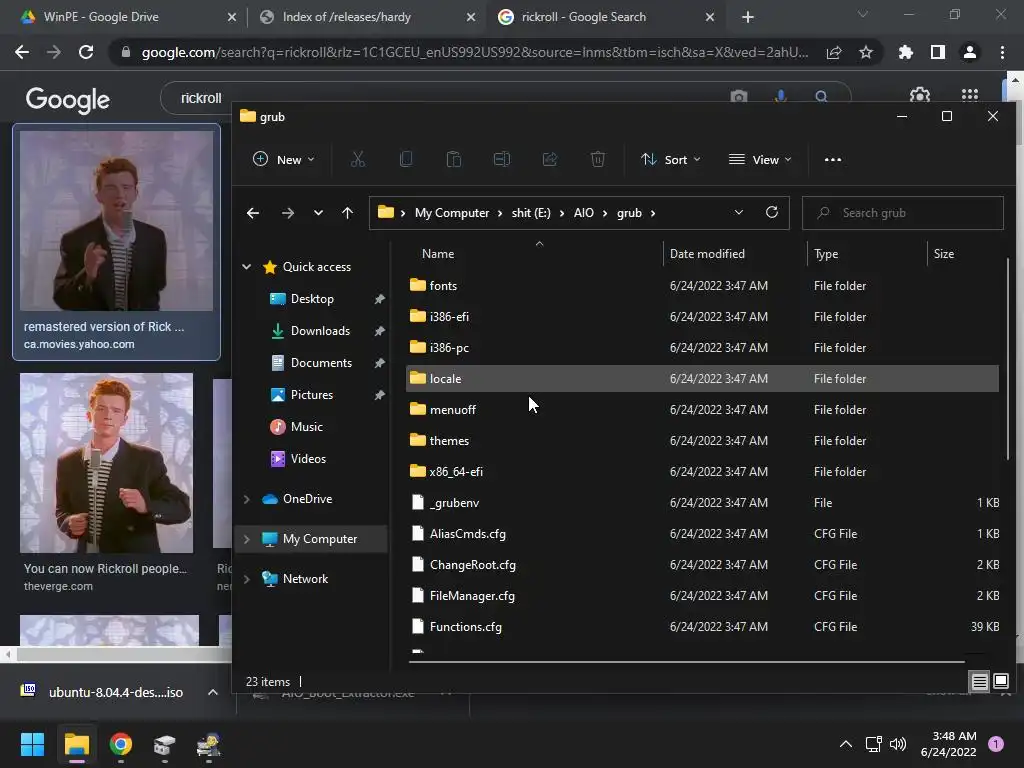The height and width of the screenshot is (768, 1024).
Task: Click the Rename icon in Explorer toolbar
Action: (502, 159)
